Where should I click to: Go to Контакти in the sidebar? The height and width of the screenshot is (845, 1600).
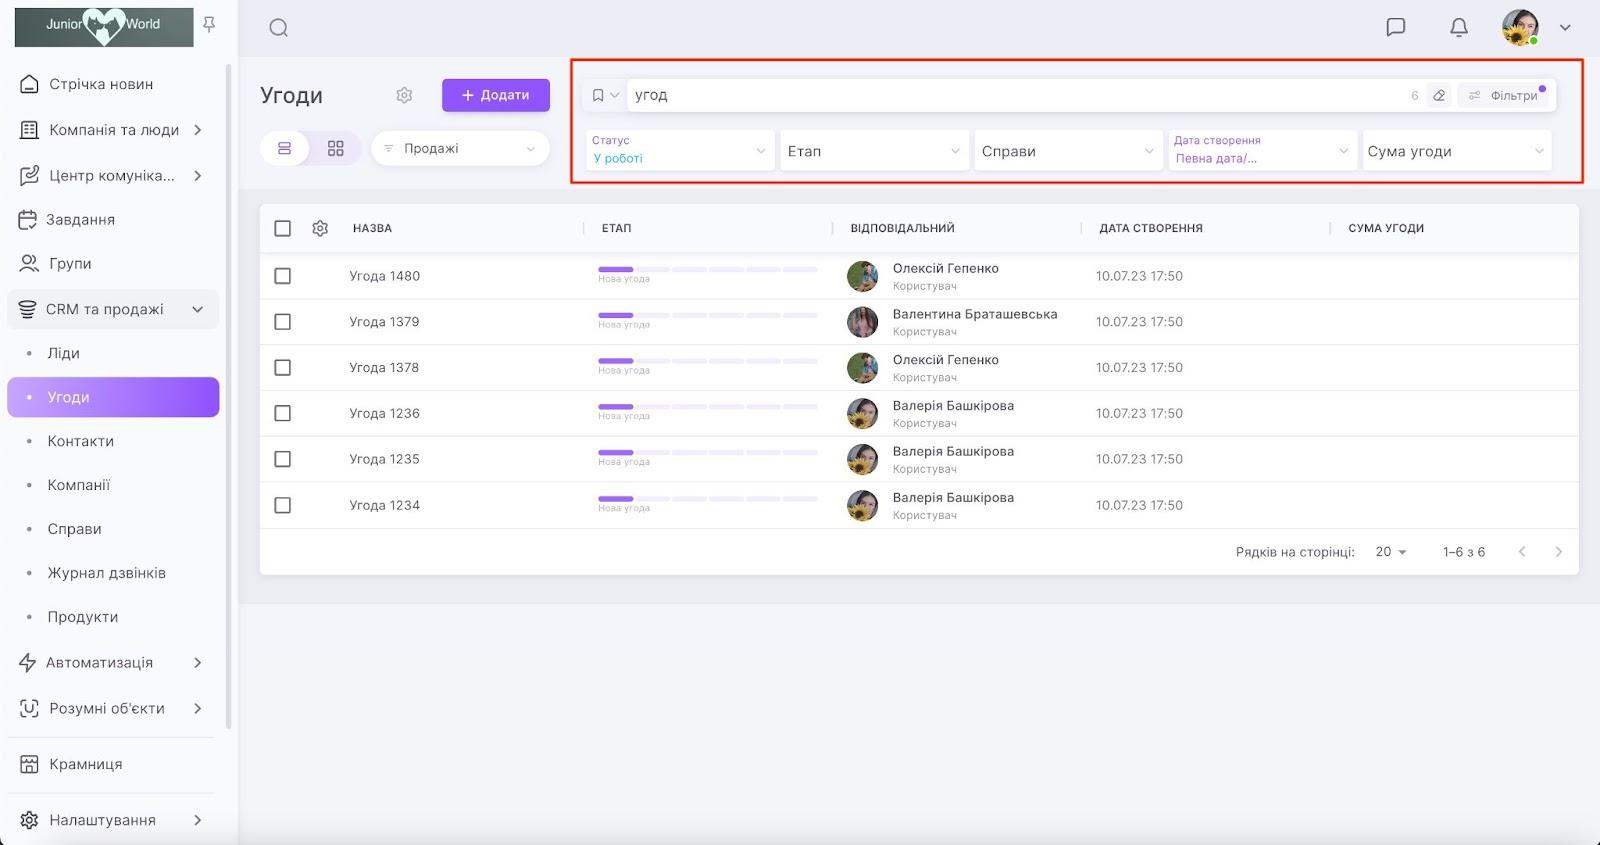[81, 441]
